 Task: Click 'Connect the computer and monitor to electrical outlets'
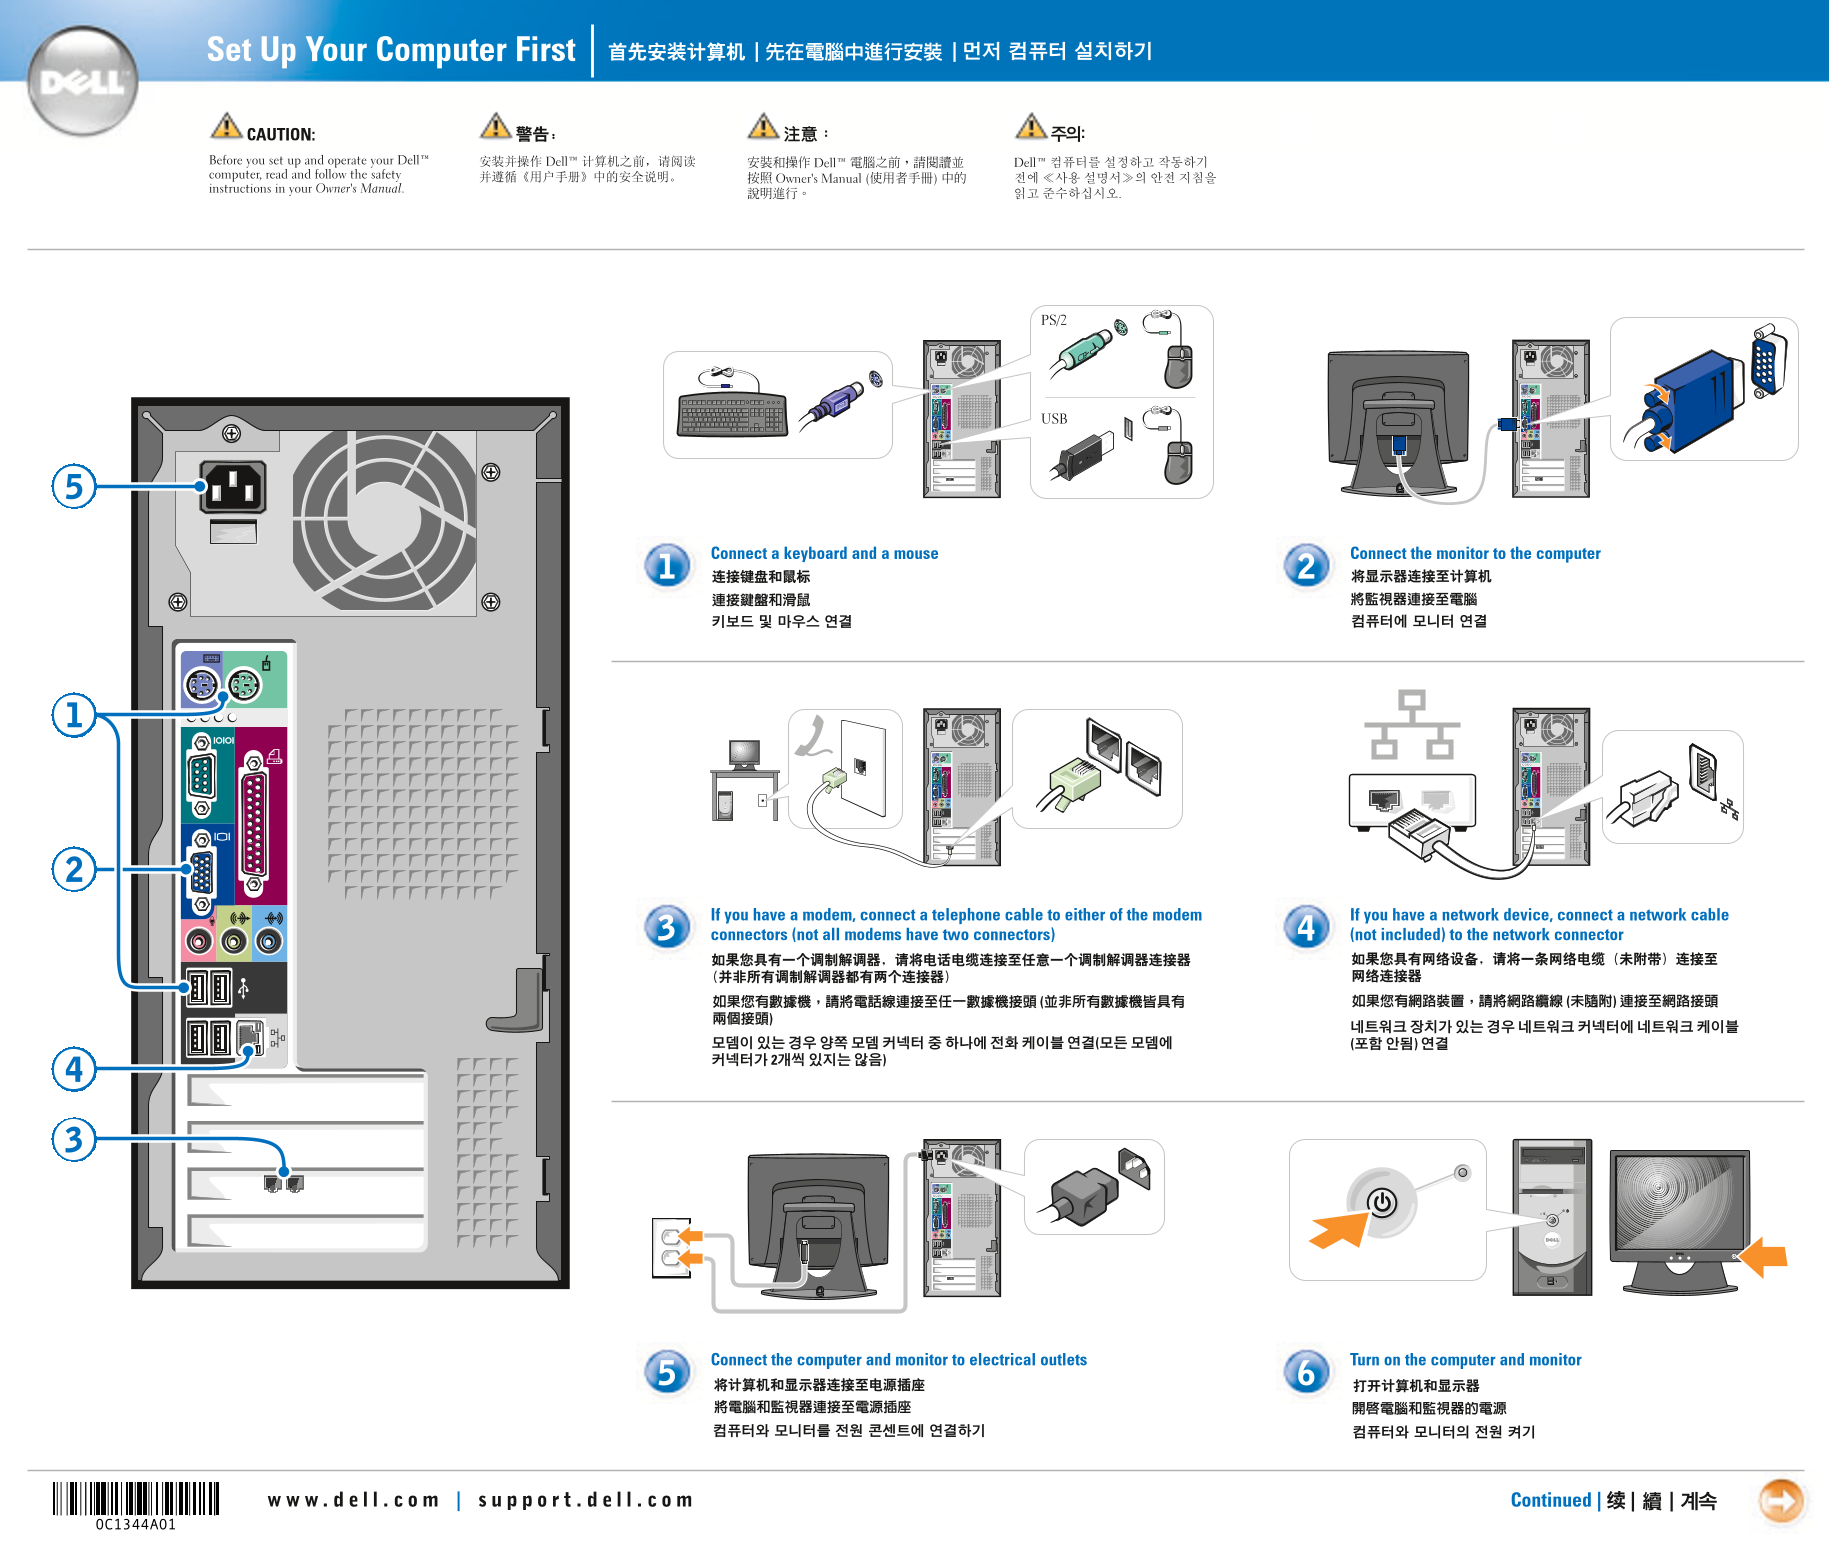pos(898,1360)
